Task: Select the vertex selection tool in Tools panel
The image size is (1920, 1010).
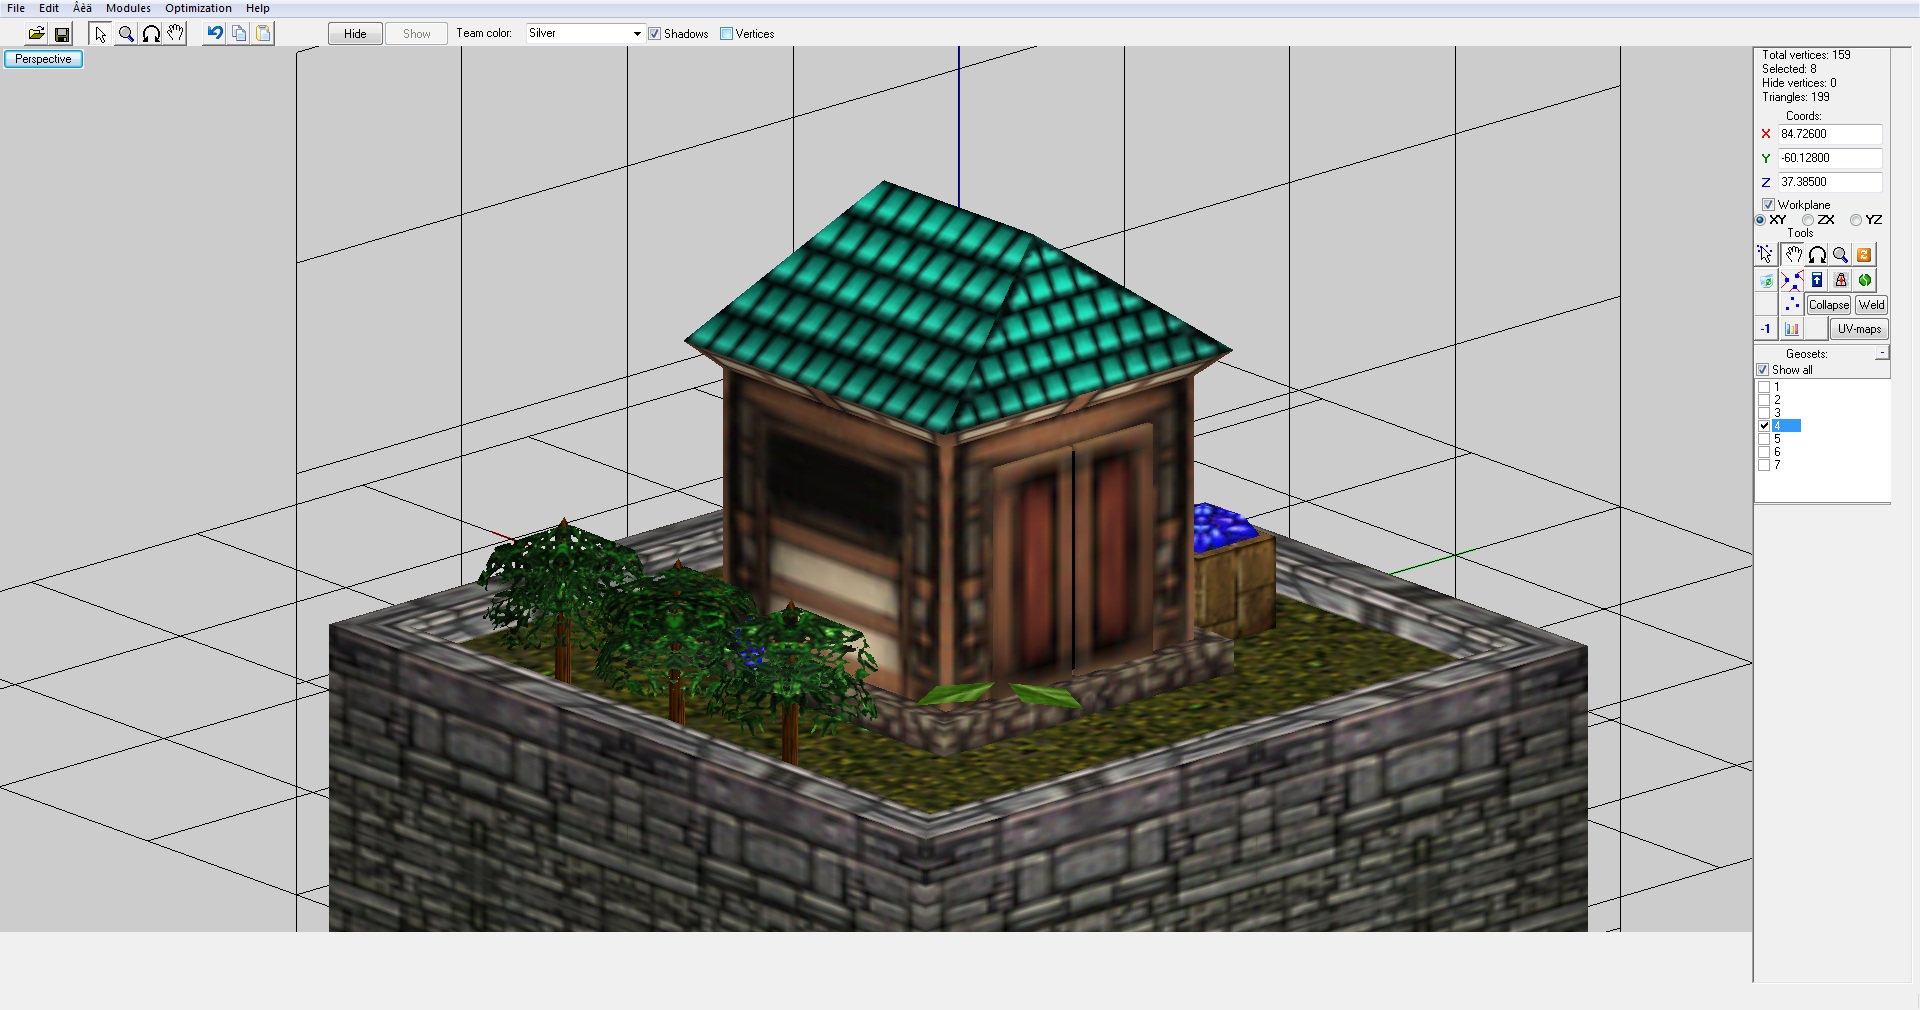Action: tap(1765, 255)
